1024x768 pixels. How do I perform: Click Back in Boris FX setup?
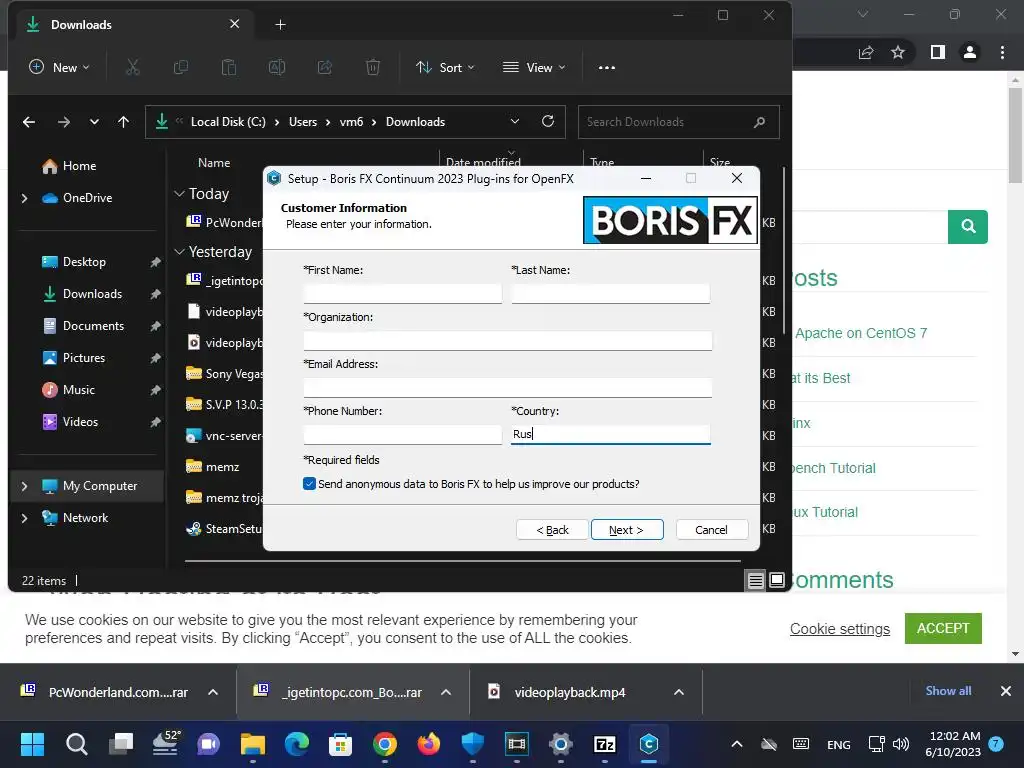click(x=552, y=530)
